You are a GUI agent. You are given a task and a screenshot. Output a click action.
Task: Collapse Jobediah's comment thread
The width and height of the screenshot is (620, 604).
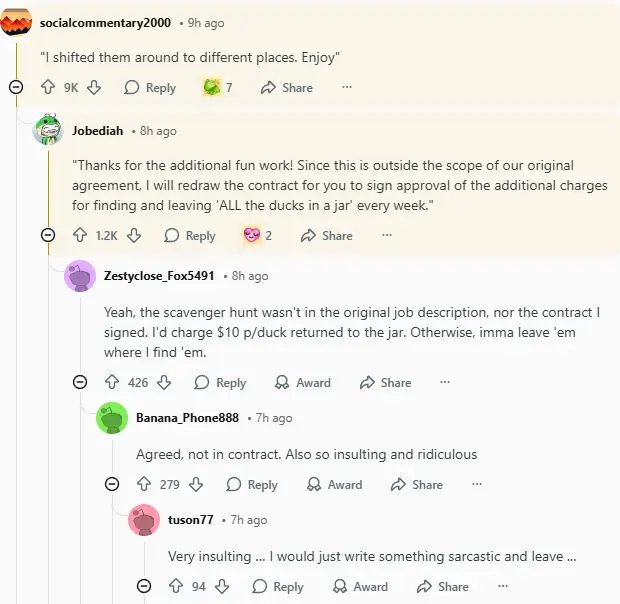48,236
